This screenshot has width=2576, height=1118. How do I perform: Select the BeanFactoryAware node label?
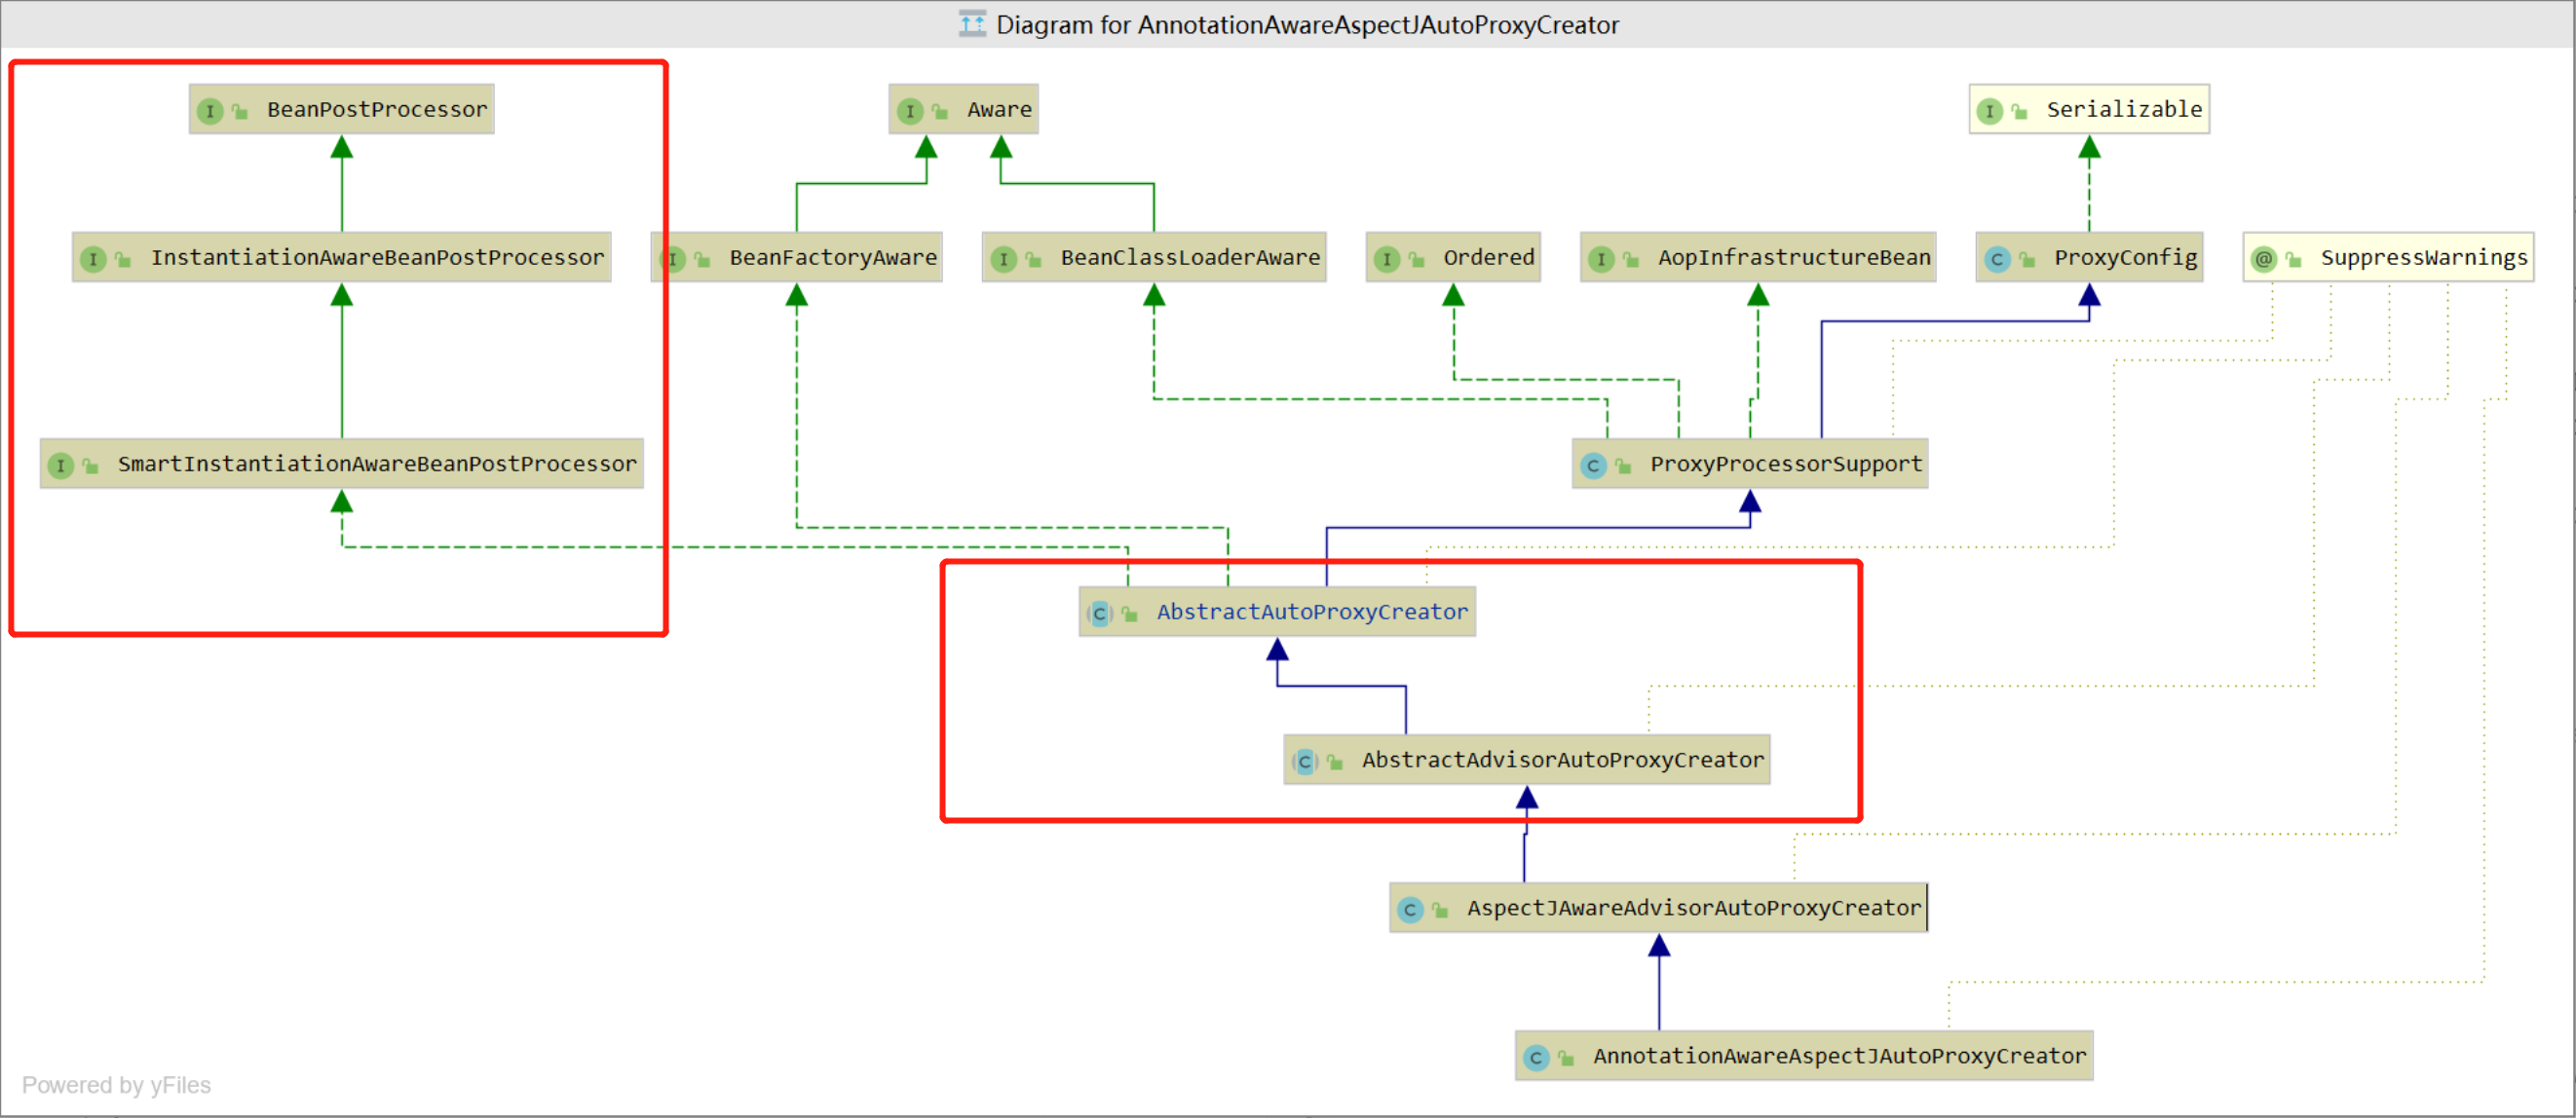click(x=833, y=257)
